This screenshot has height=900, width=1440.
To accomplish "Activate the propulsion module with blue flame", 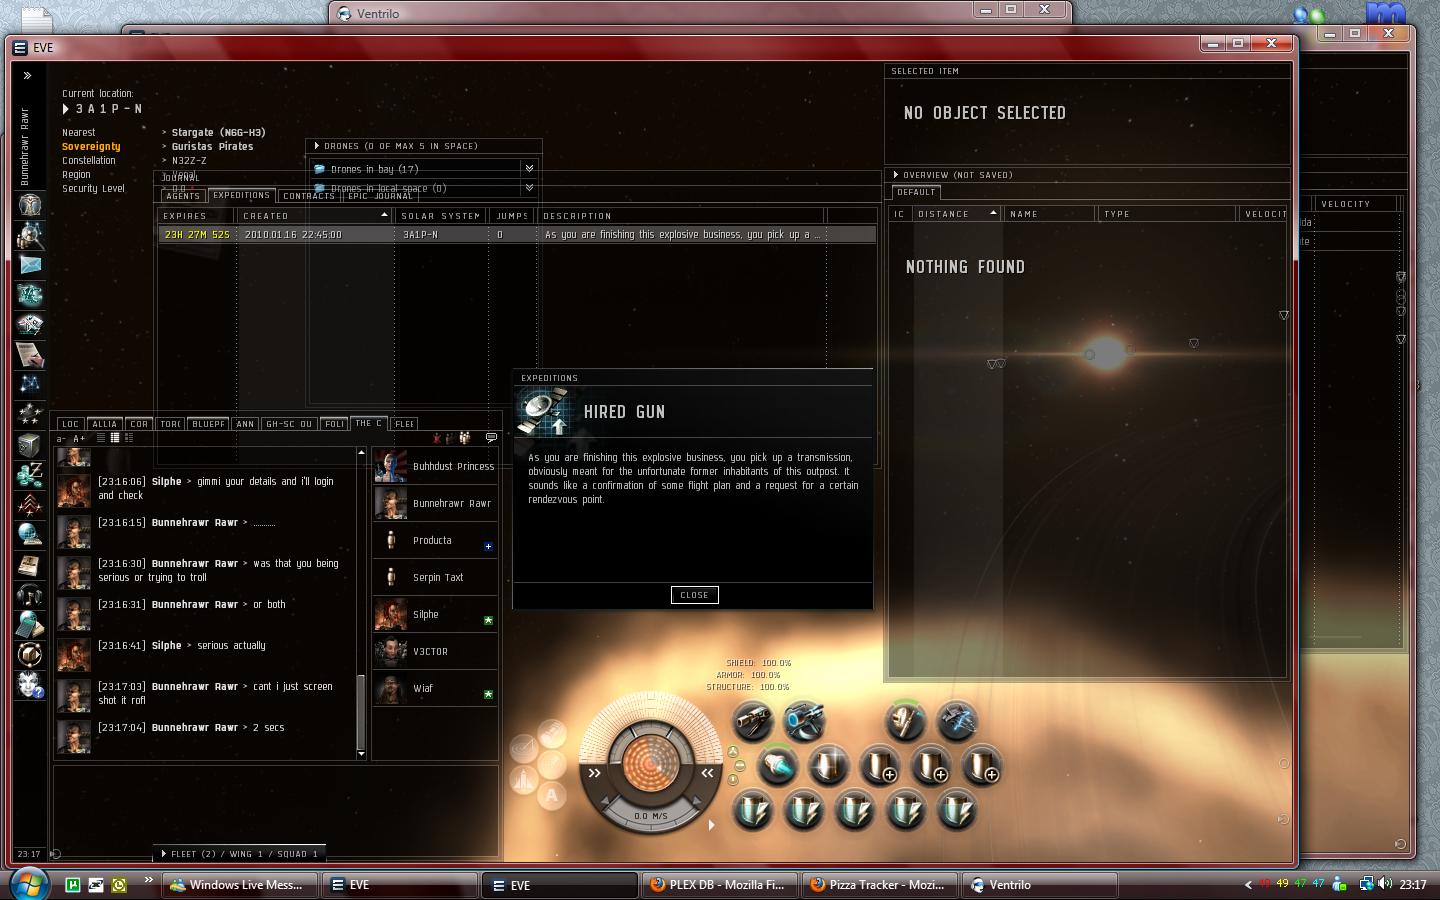I will click(777, 766).
